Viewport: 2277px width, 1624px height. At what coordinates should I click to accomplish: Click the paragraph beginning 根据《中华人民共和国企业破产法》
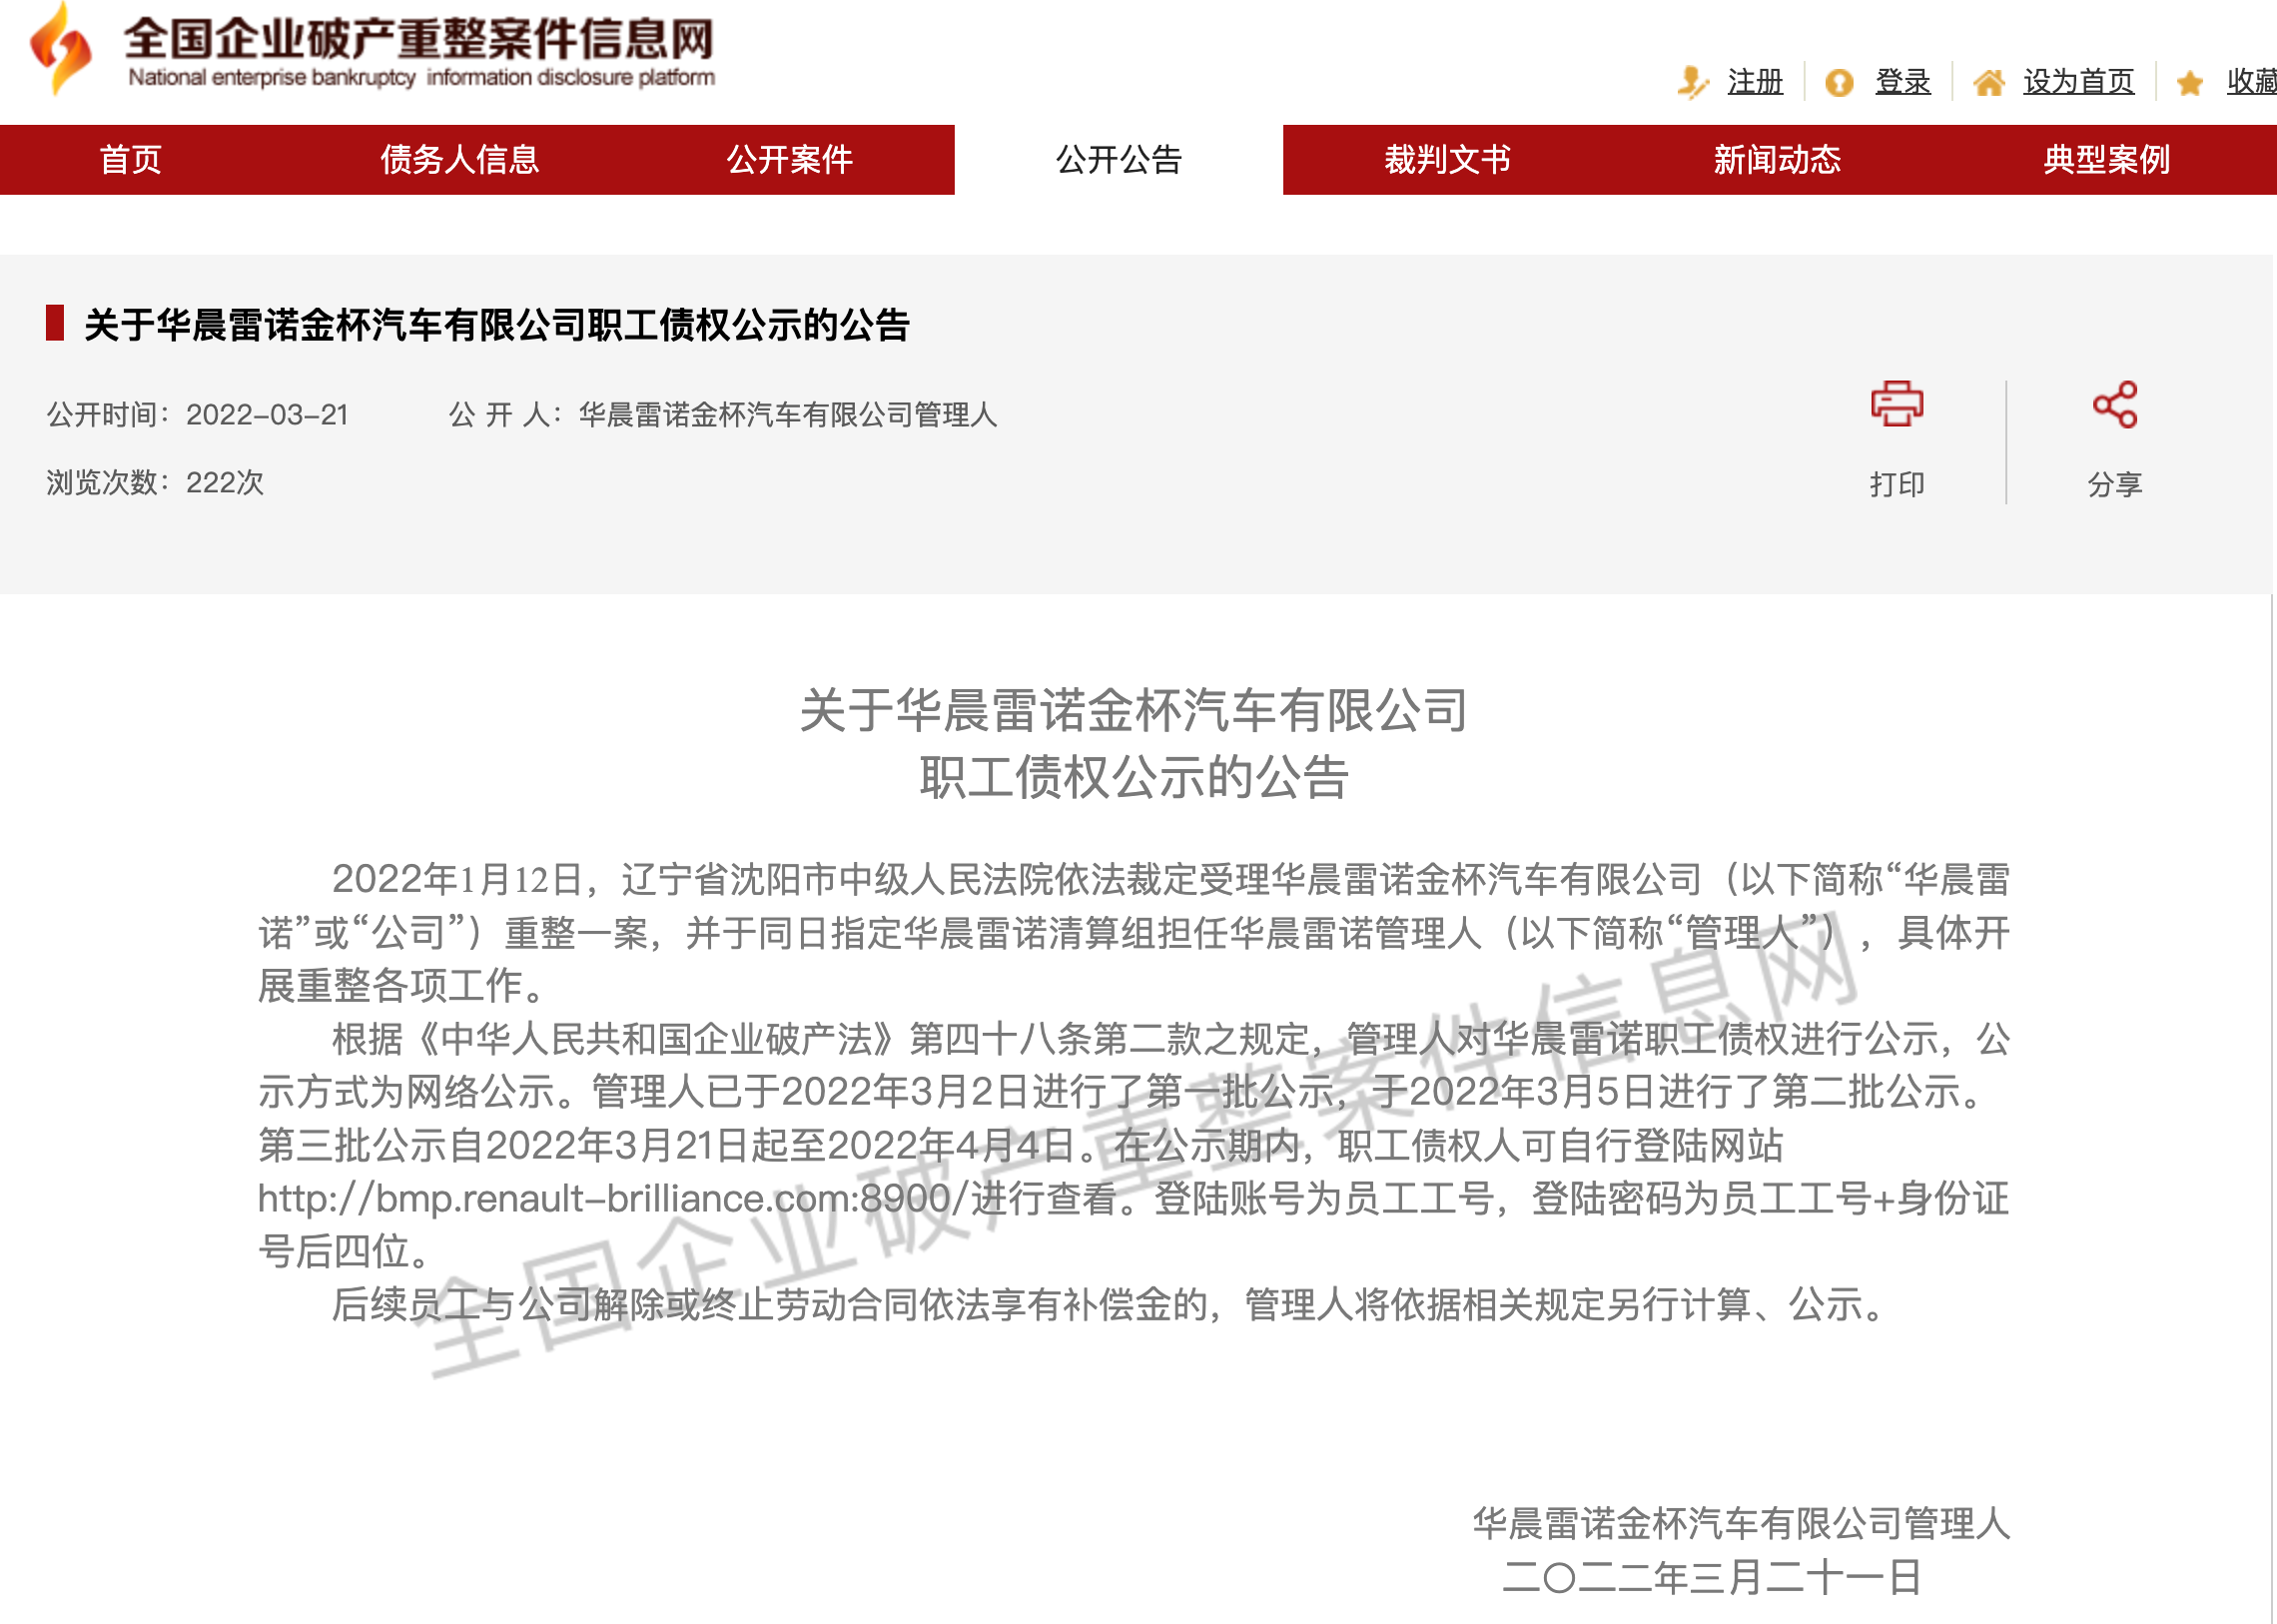(x=1134, y=1145)
